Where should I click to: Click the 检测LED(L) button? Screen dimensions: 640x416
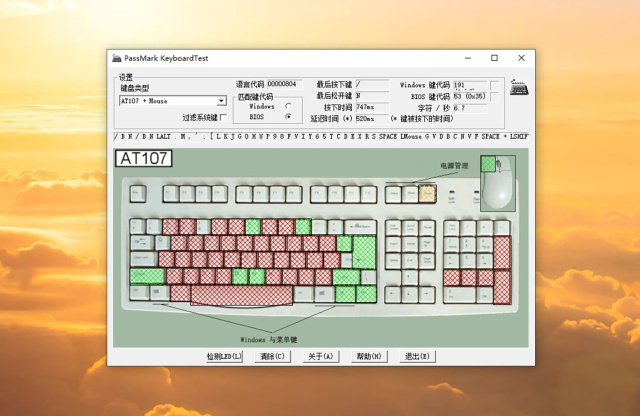[224, 356]
